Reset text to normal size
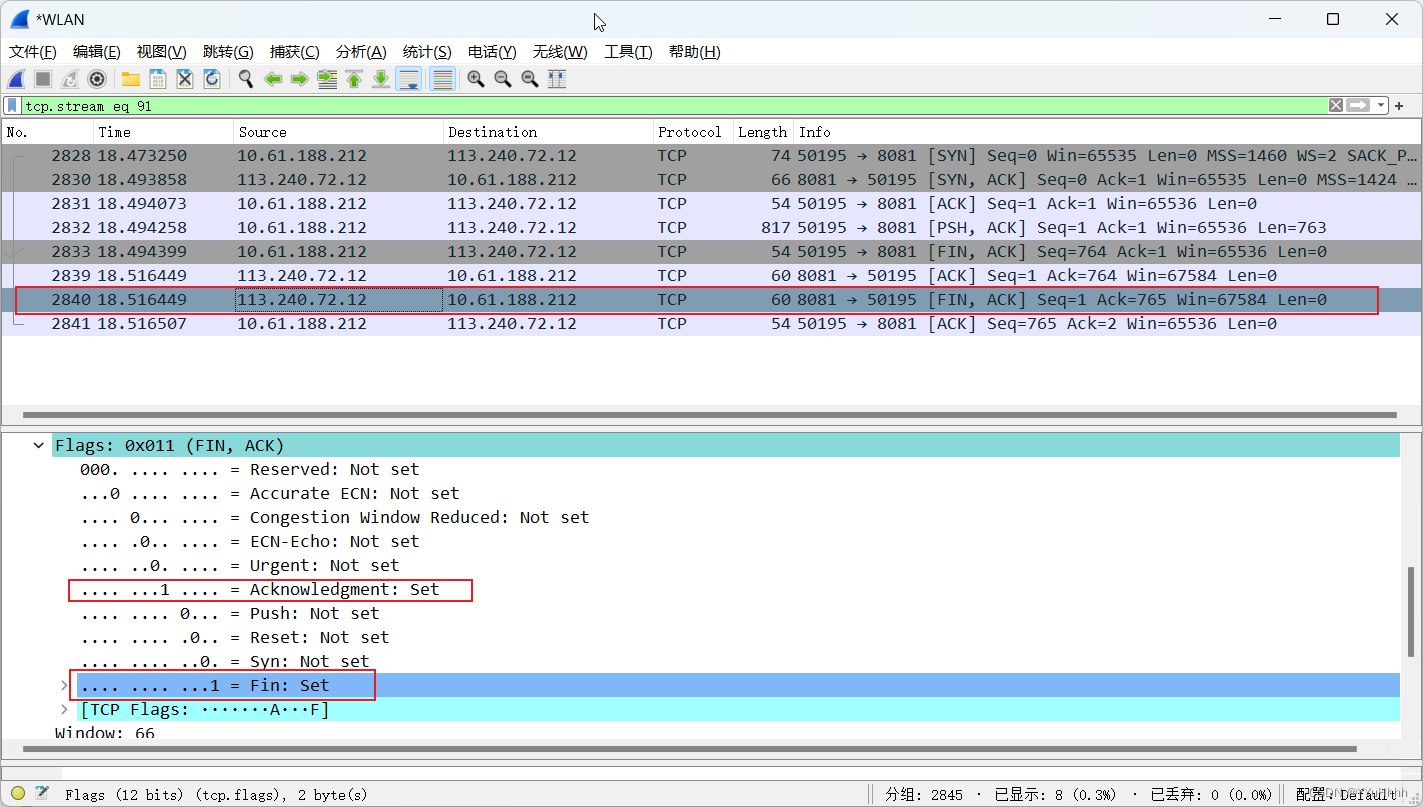The width and height of the screenshot is (1423, 807). click(x=530, y=79)
